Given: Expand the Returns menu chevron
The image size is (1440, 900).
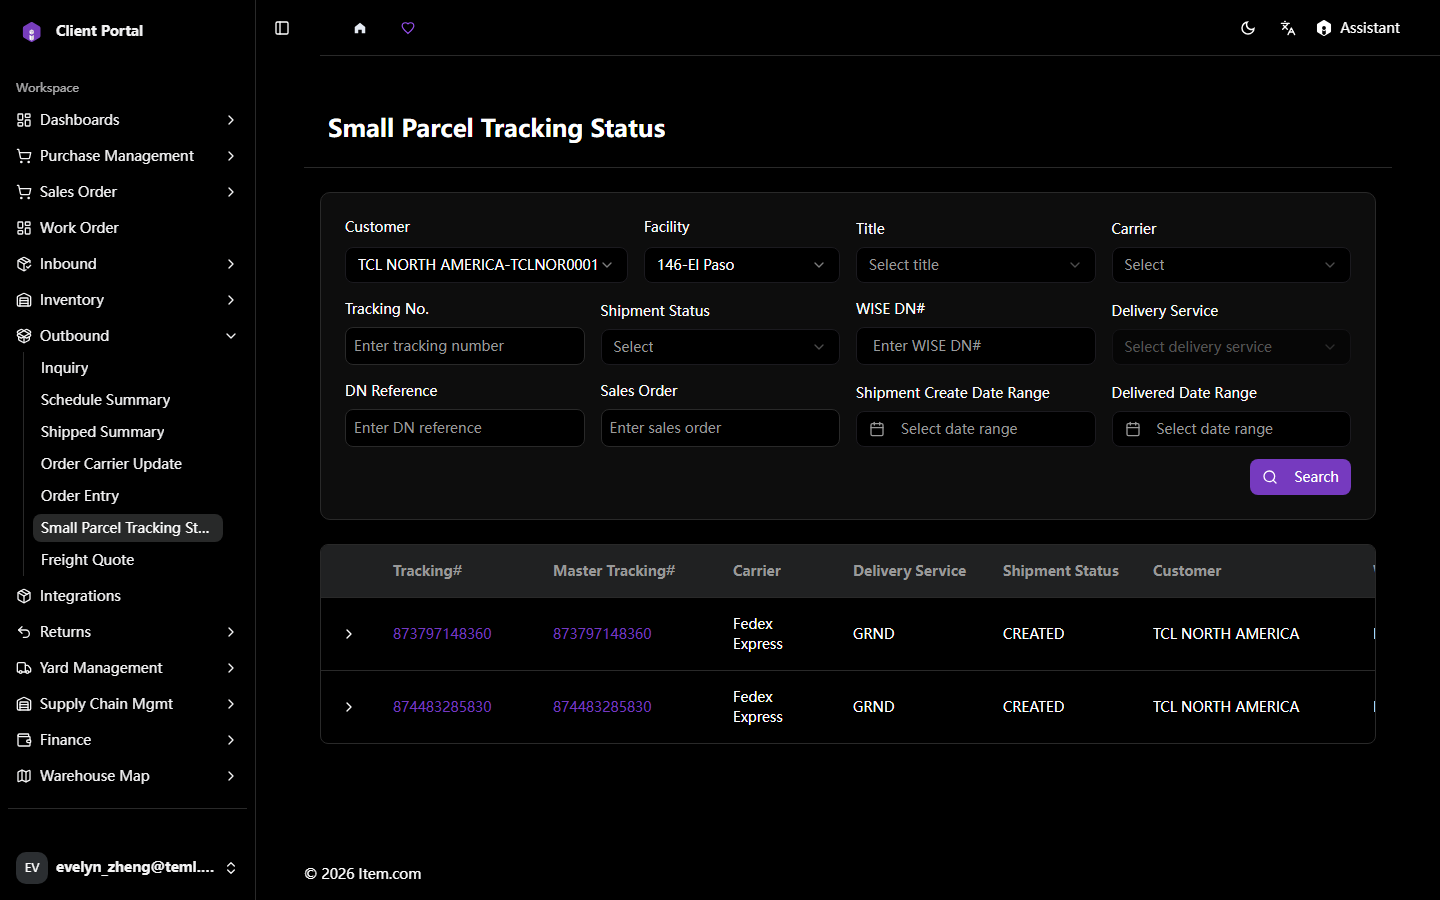Looking at the screenshot, I should (x=231, y=632).
